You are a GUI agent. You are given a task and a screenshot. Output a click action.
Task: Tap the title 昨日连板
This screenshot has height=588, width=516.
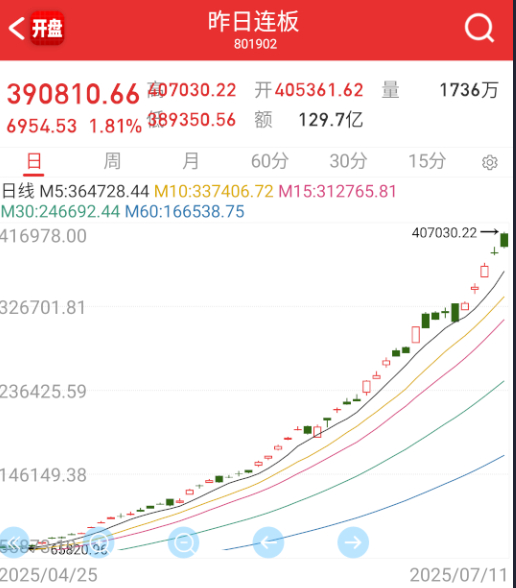coord(254,22)
